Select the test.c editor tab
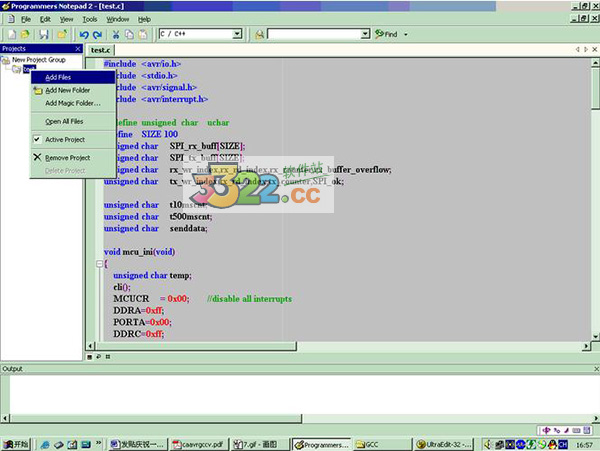The image size is (600, 451). click(x=101, y=49)
